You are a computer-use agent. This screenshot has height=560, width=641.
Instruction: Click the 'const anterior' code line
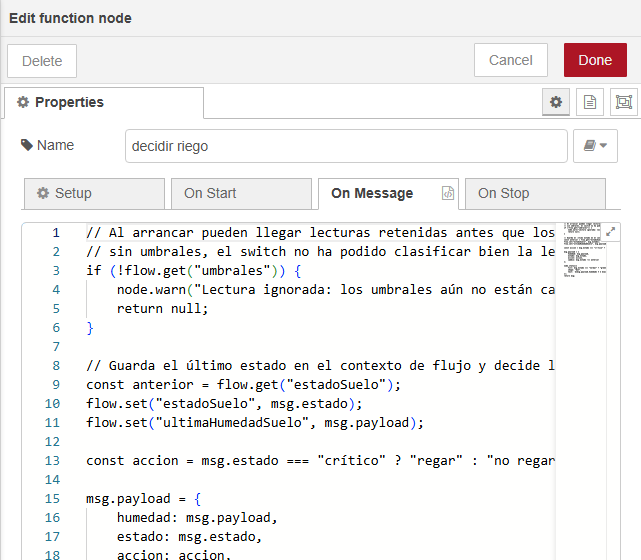tap(243, 385)
